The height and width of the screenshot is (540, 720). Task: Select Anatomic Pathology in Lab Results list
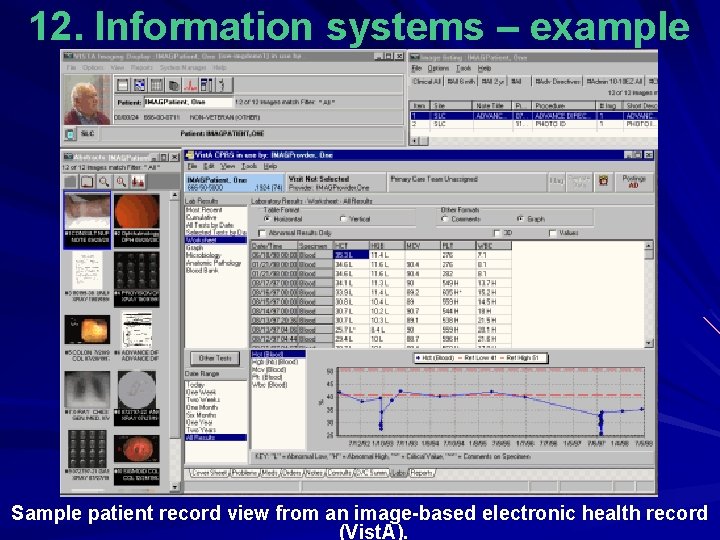(x=214, y=263)
